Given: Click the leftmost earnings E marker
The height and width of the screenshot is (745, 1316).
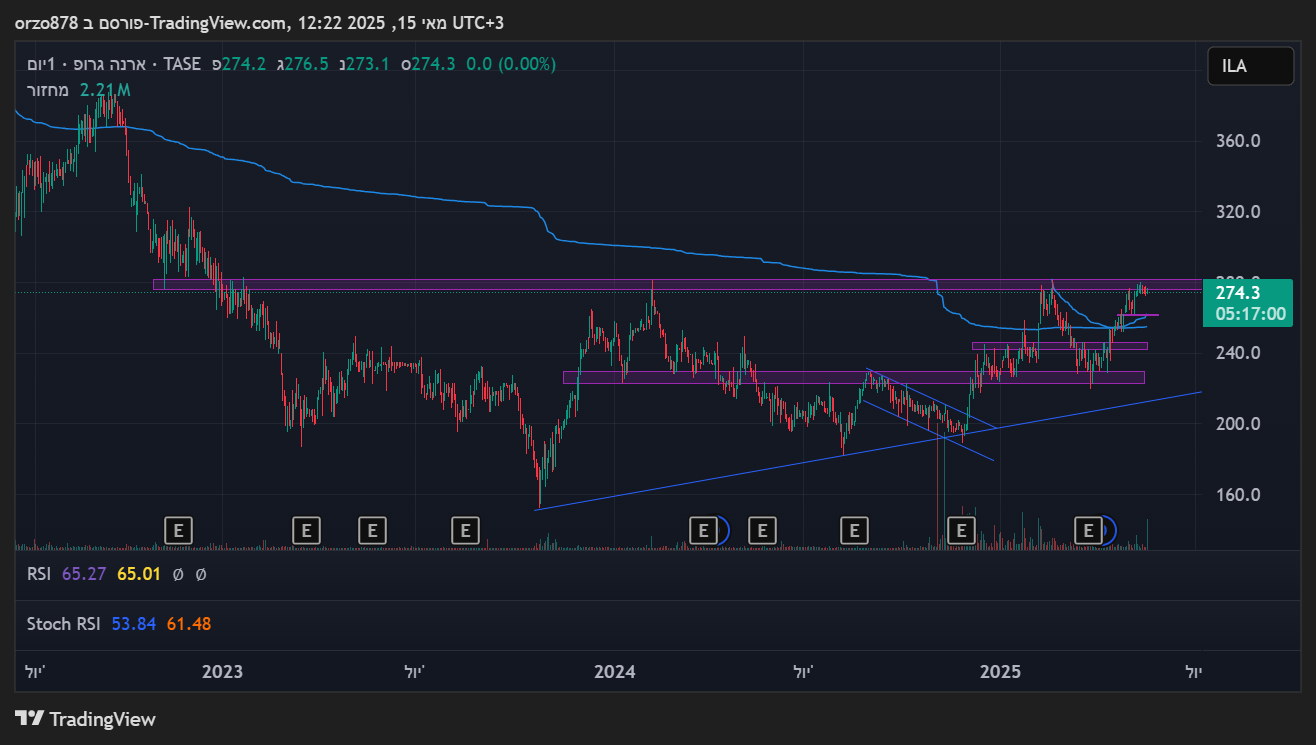Looking at the screenshot, I should [x=178, y=530].
